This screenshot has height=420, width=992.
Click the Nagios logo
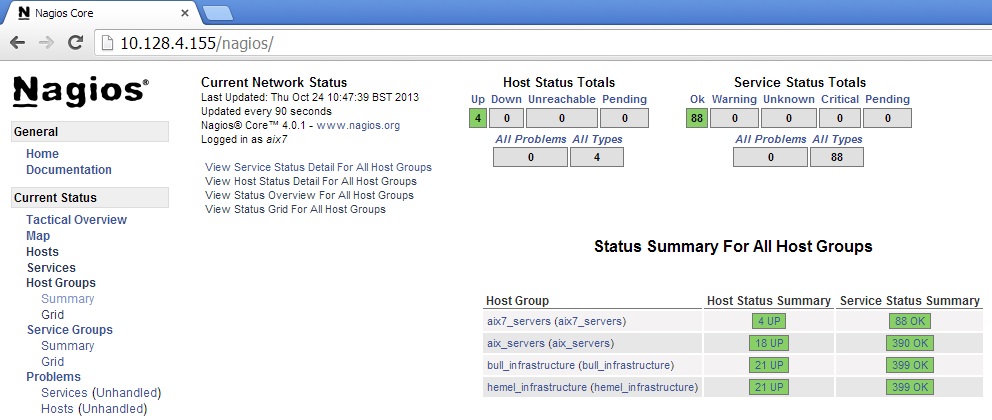[x=80, y=91]
